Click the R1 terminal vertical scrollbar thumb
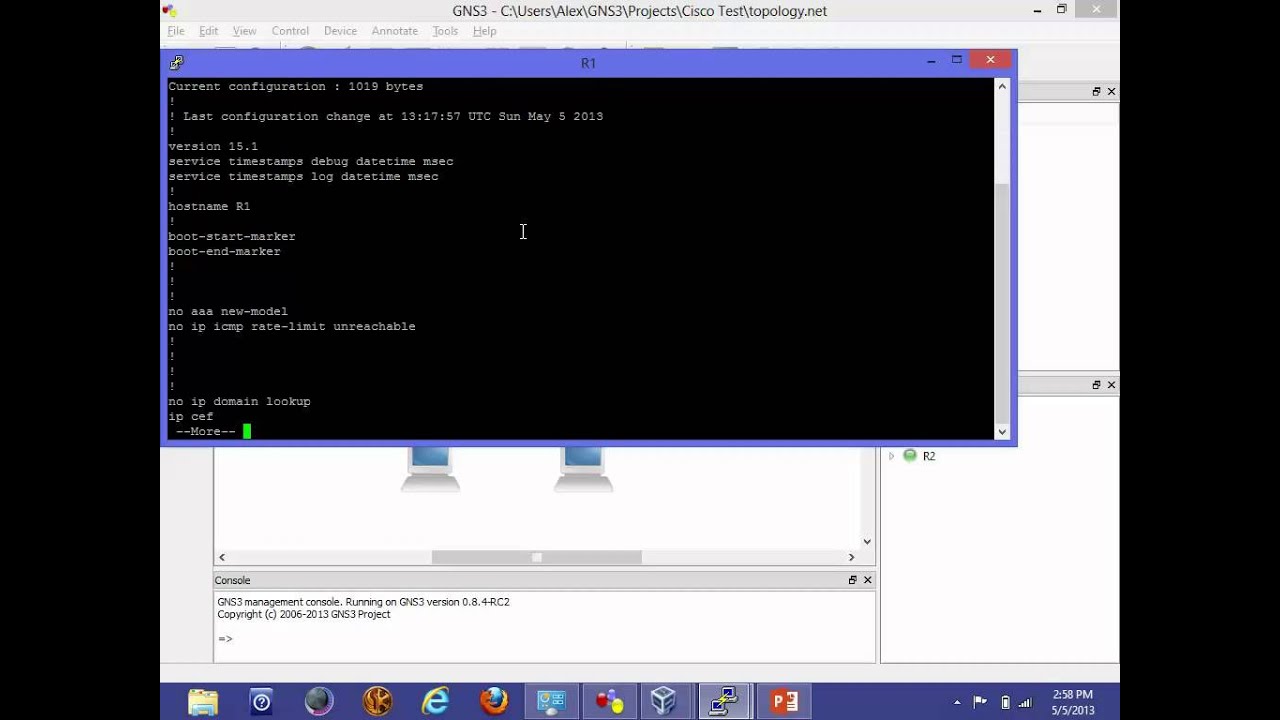Viewport: 1280px width, 720px height. coord(1002,304)
